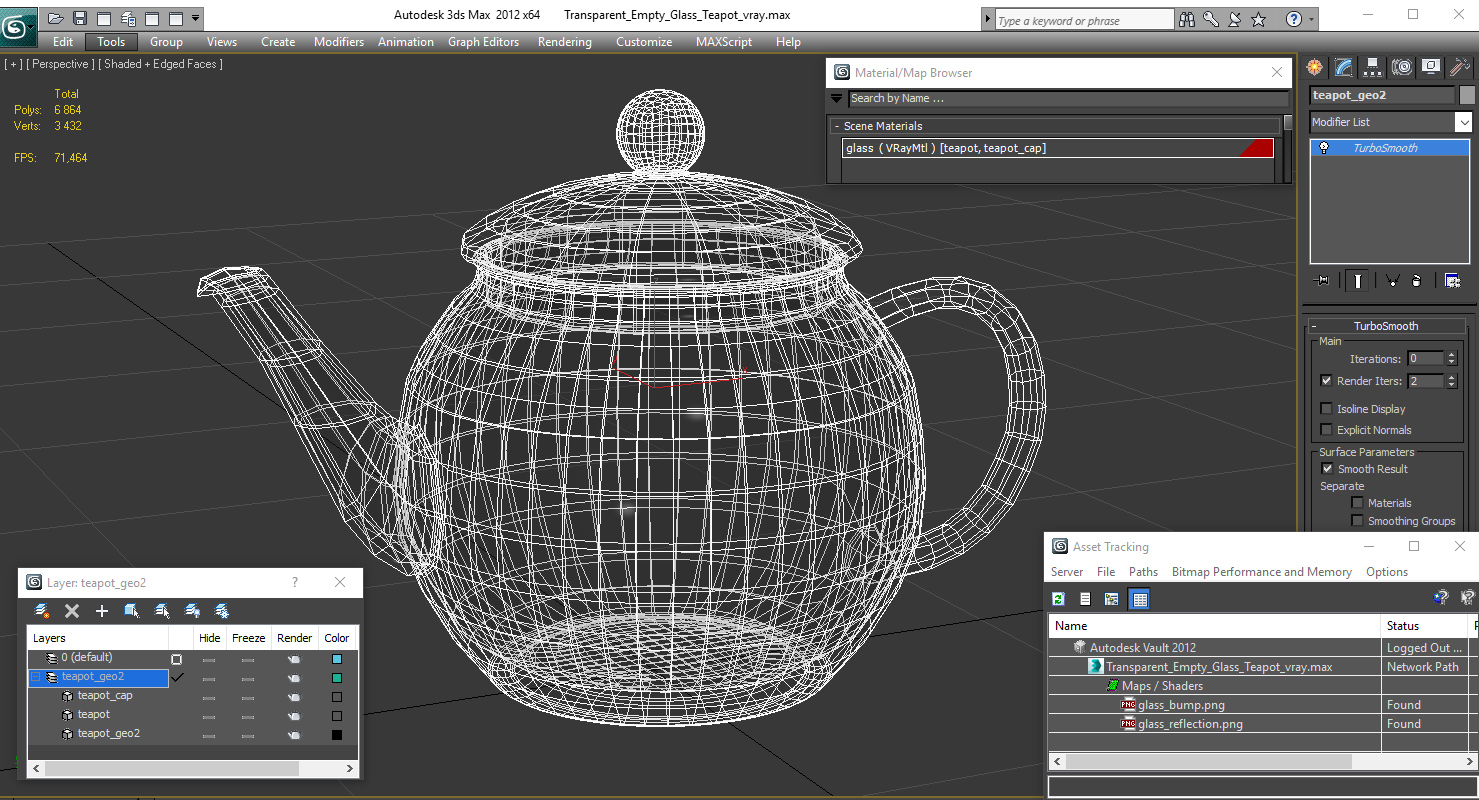Select glass VRayMtl material entry

coord(1059,148)
